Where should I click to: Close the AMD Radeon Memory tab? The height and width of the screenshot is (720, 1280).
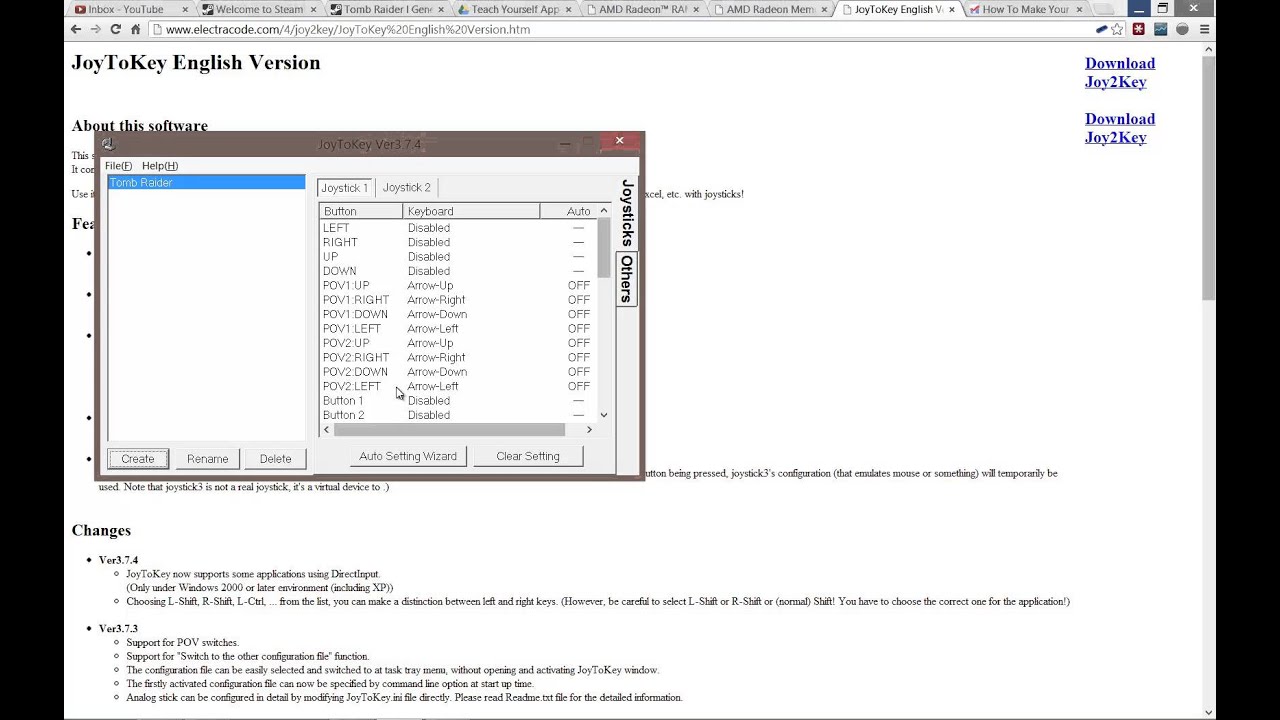click(x=823, y=9)
